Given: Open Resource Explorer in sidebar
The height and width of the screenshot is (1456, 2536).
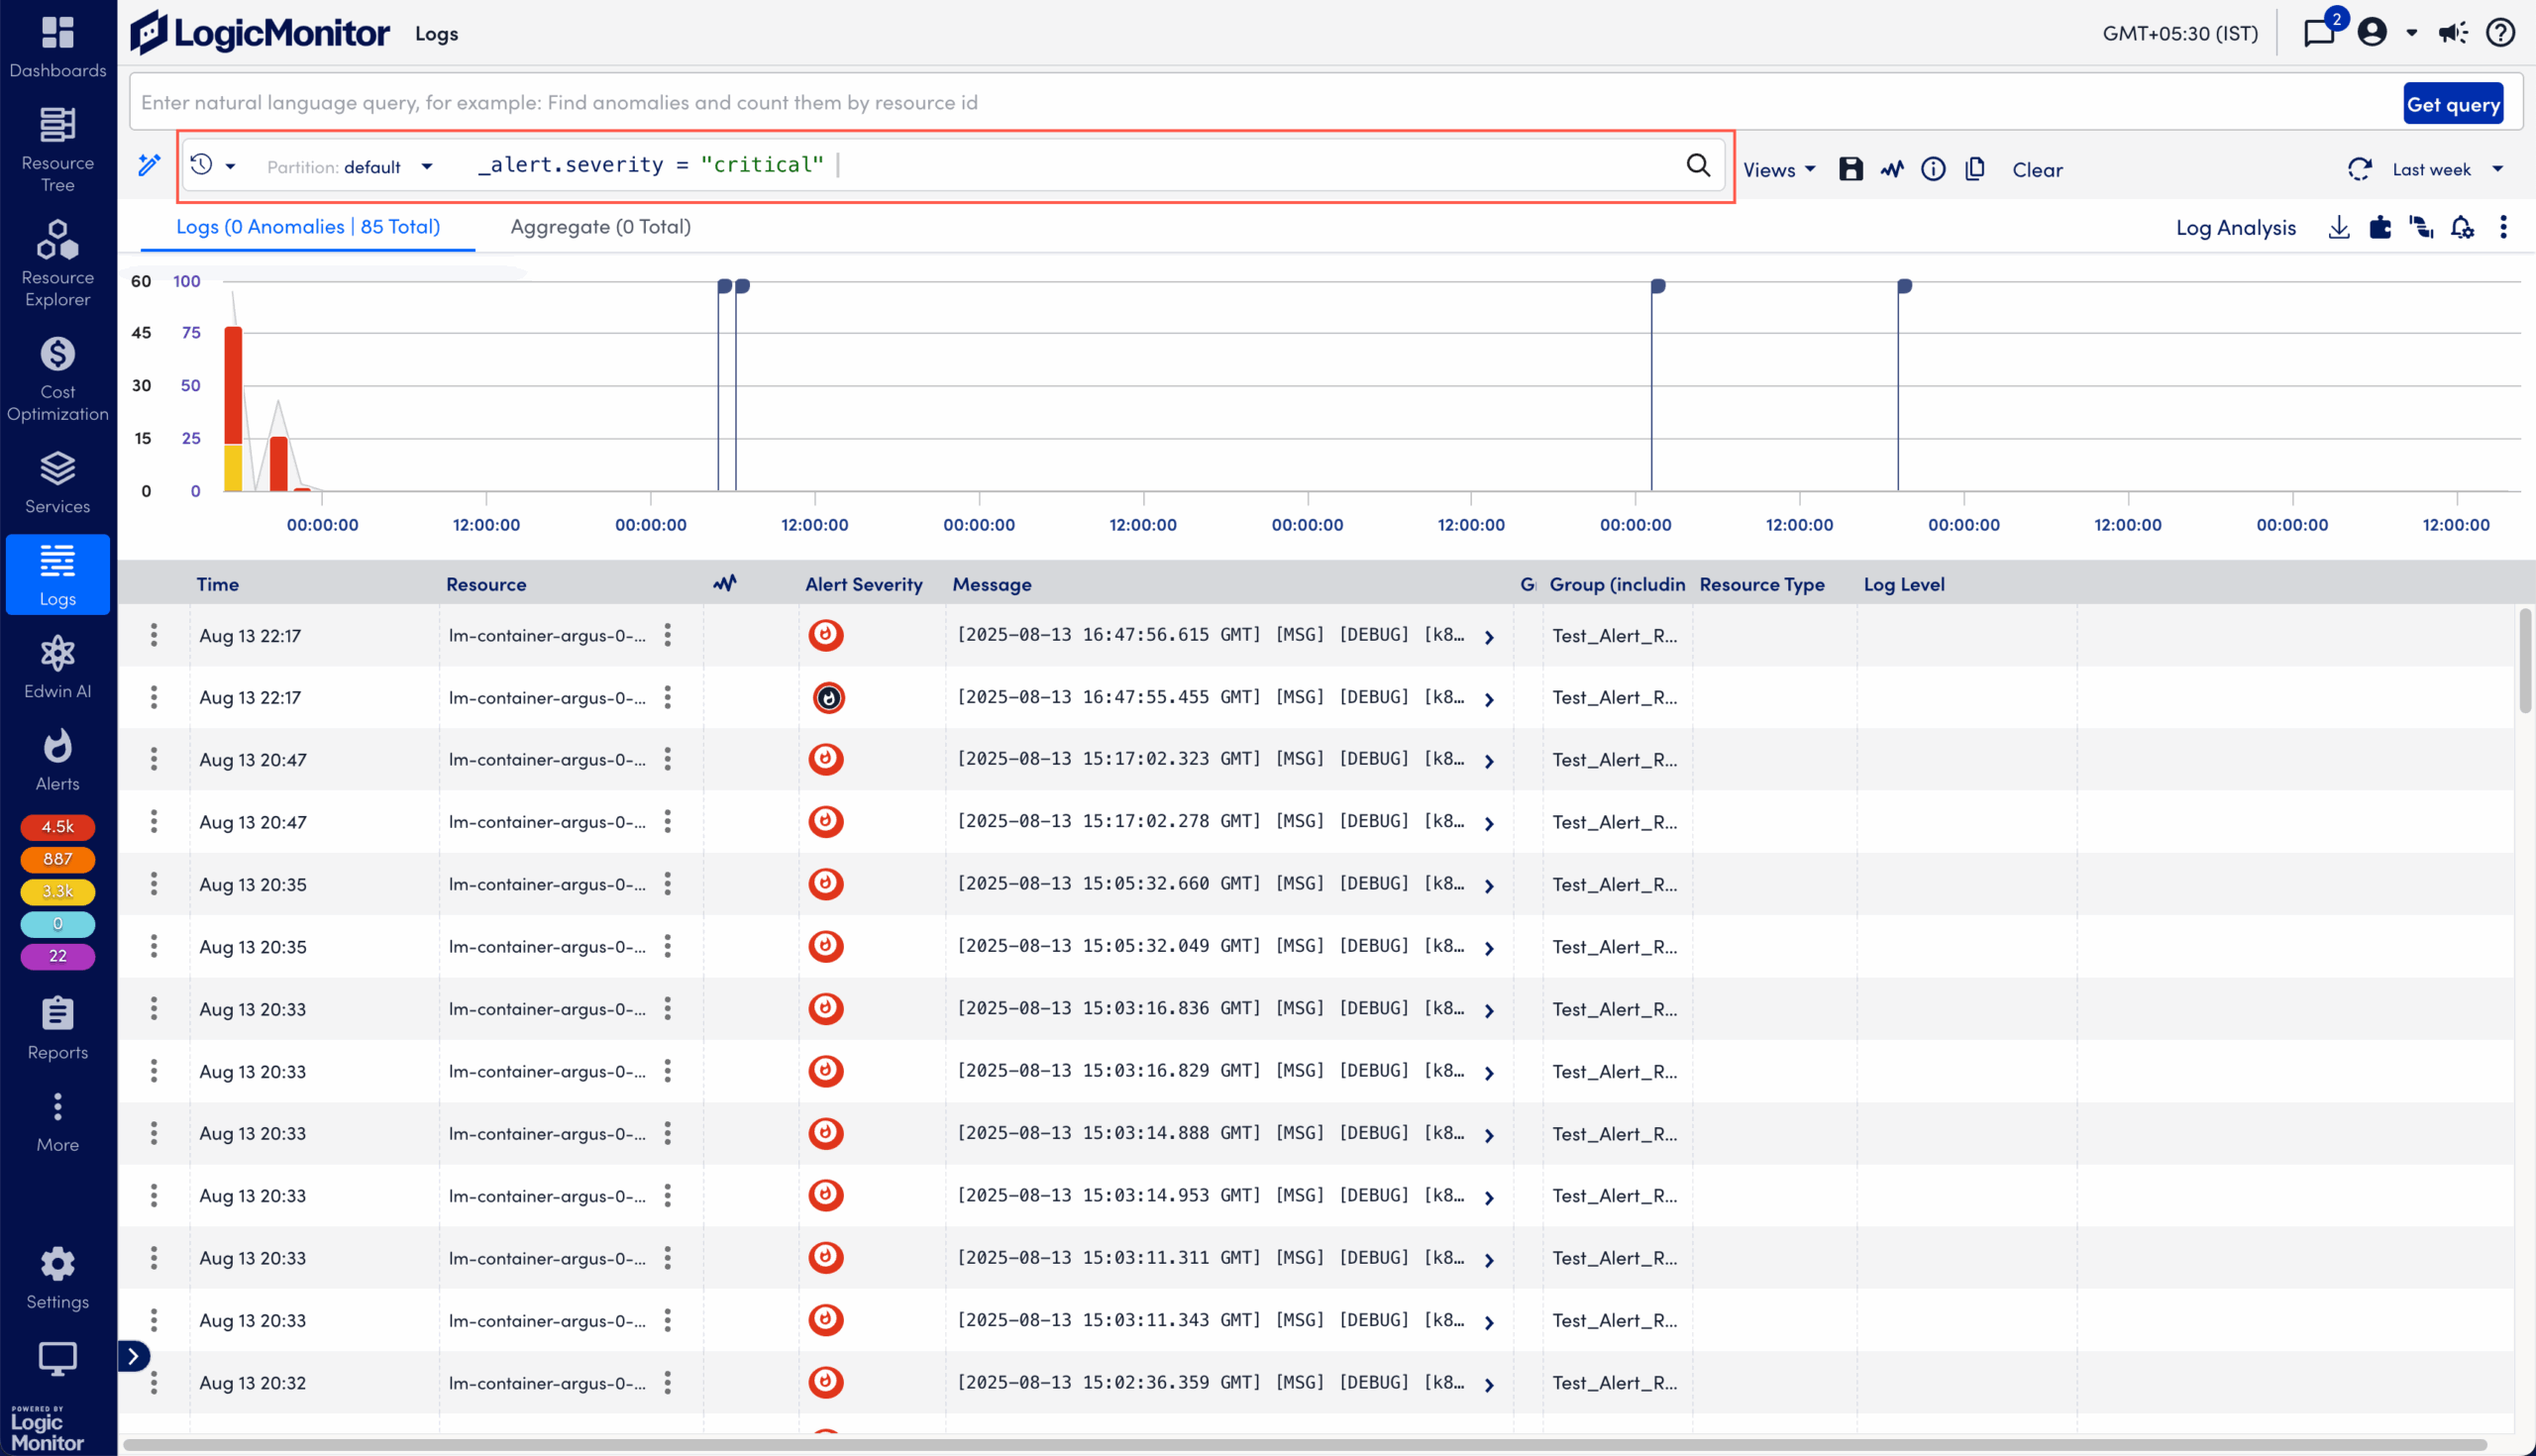Looking at the screenshot, I should (x=57, y=264).
